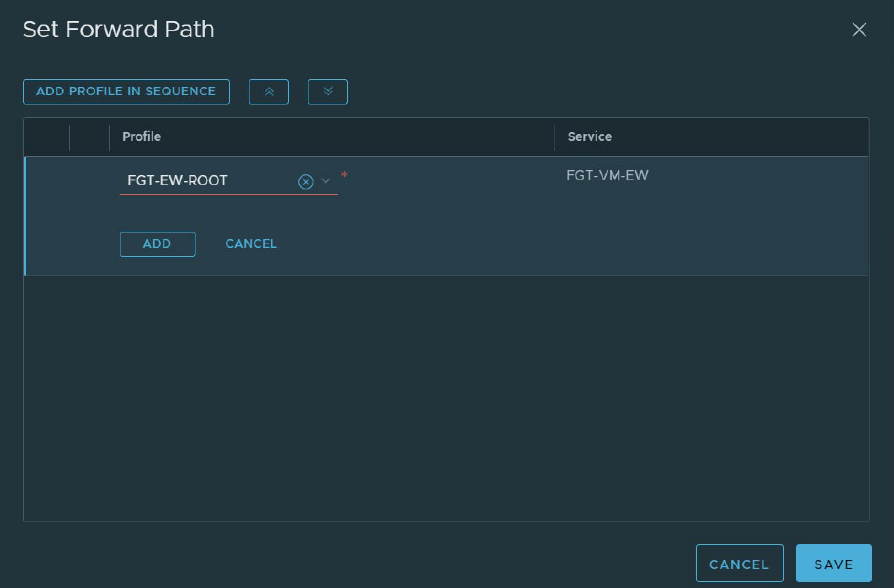Screen dimensions: 894x588
Task: Cancel the profile row edit
Action: tap(251, 244)
